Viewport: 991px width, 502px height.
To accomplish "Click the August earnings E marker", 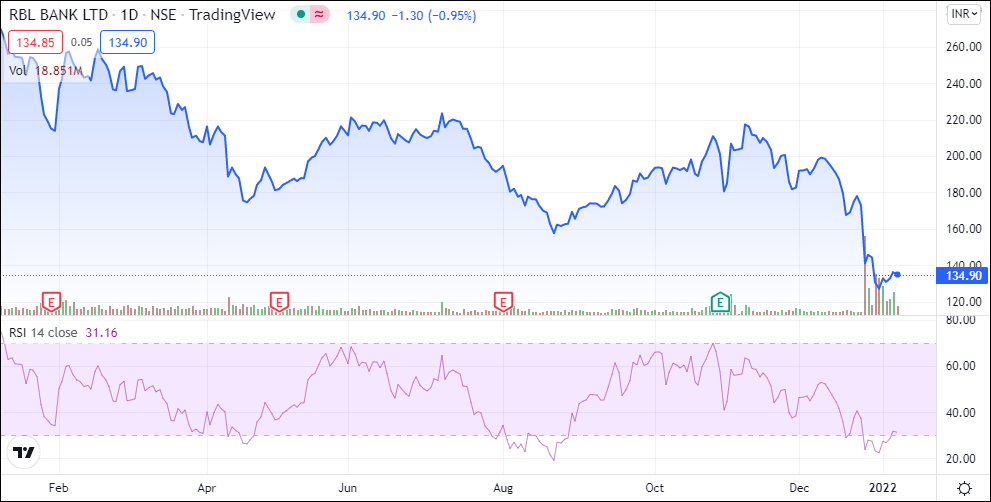I will [x=503, y=302].
